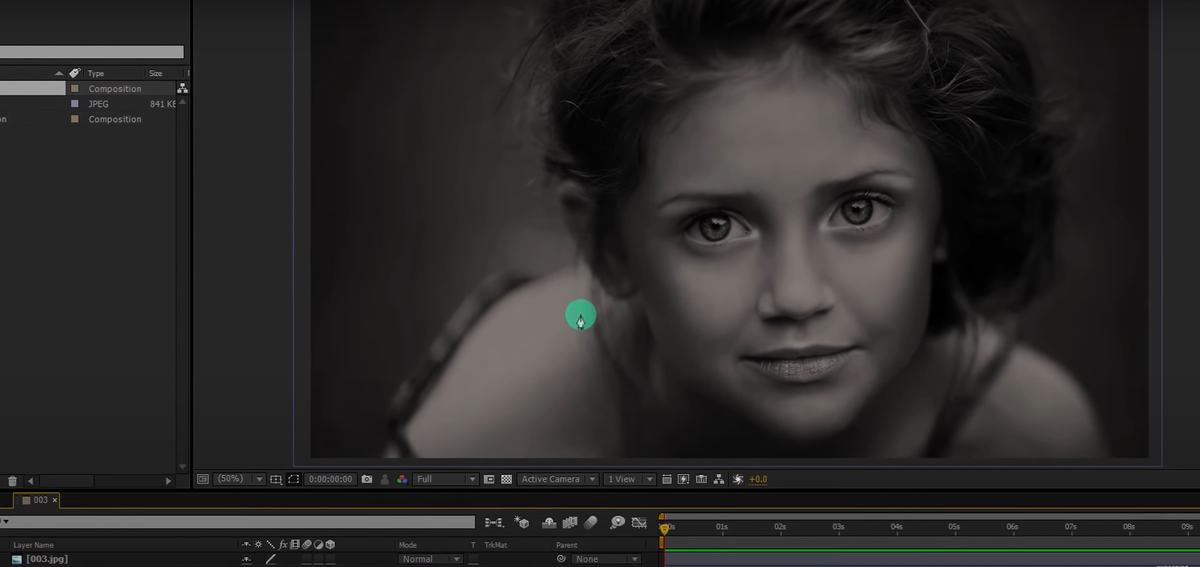1200x567 pixels.
Task: Open the 1 View layout dropdown
Action: click(630, 479)
